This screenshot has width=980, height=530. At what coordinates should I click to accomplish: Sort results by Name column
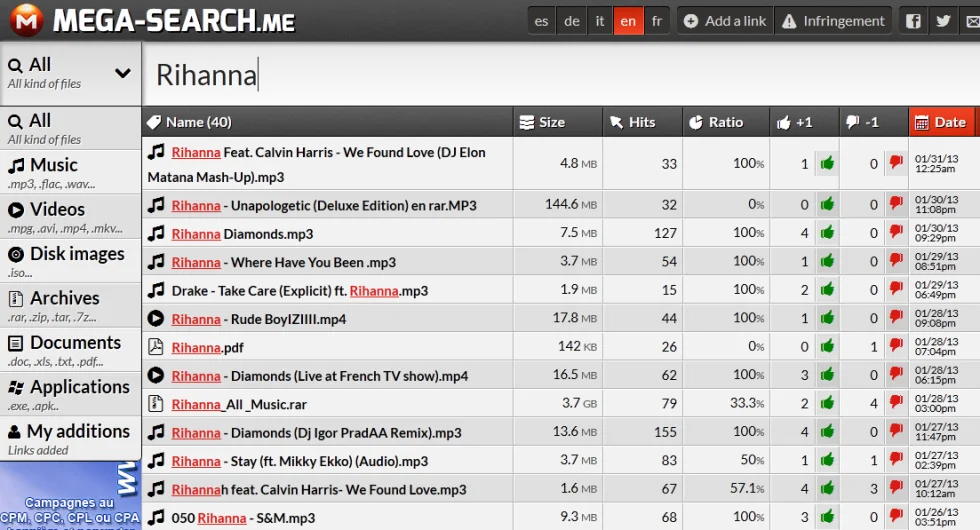click(x=327, y=122)
